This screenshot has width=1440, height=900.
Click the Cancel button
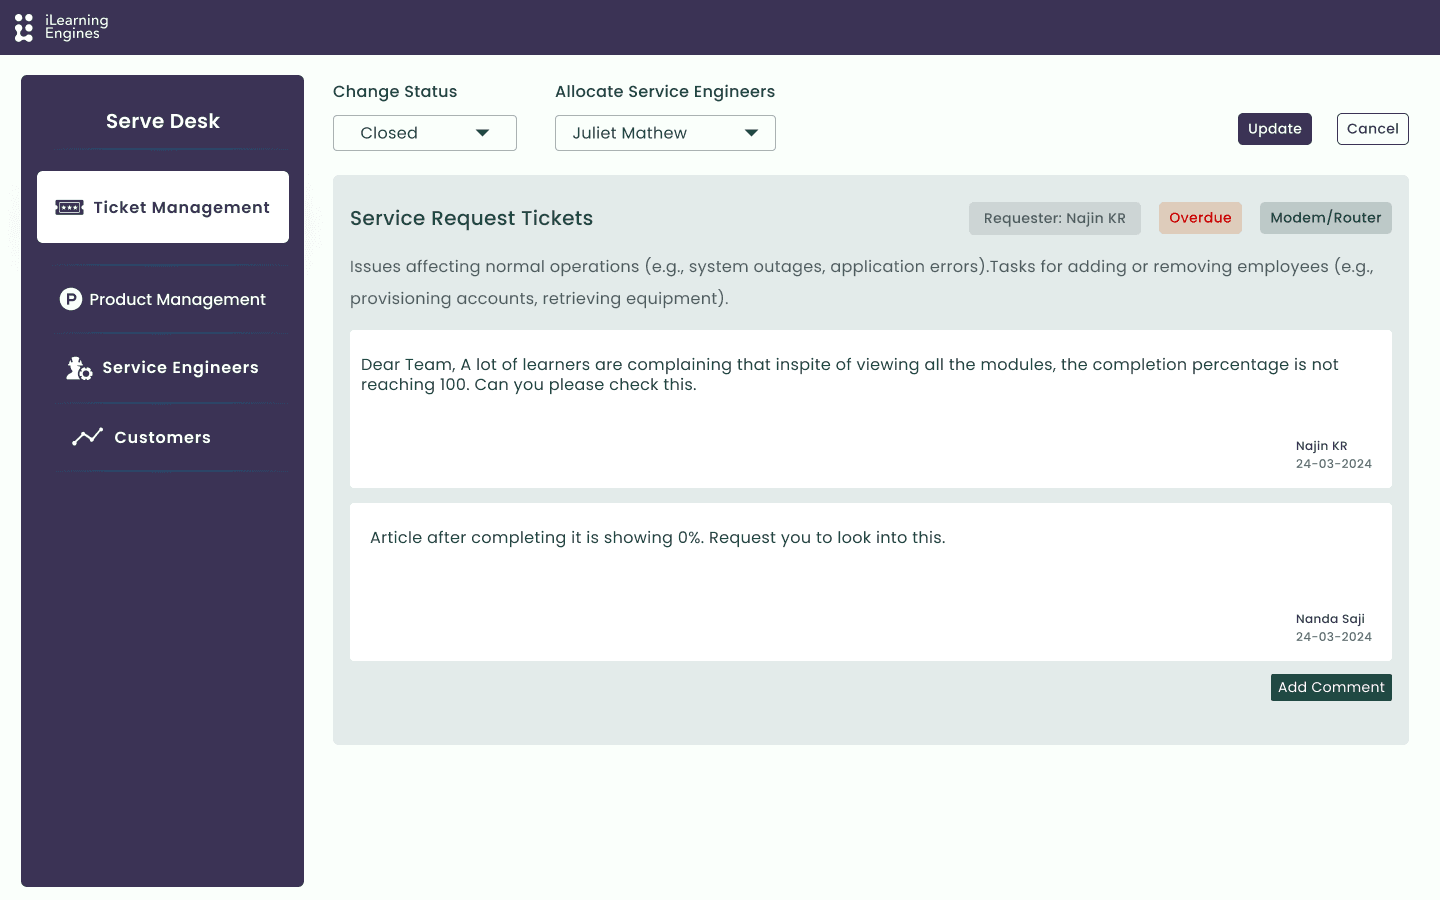(1373, 129)
